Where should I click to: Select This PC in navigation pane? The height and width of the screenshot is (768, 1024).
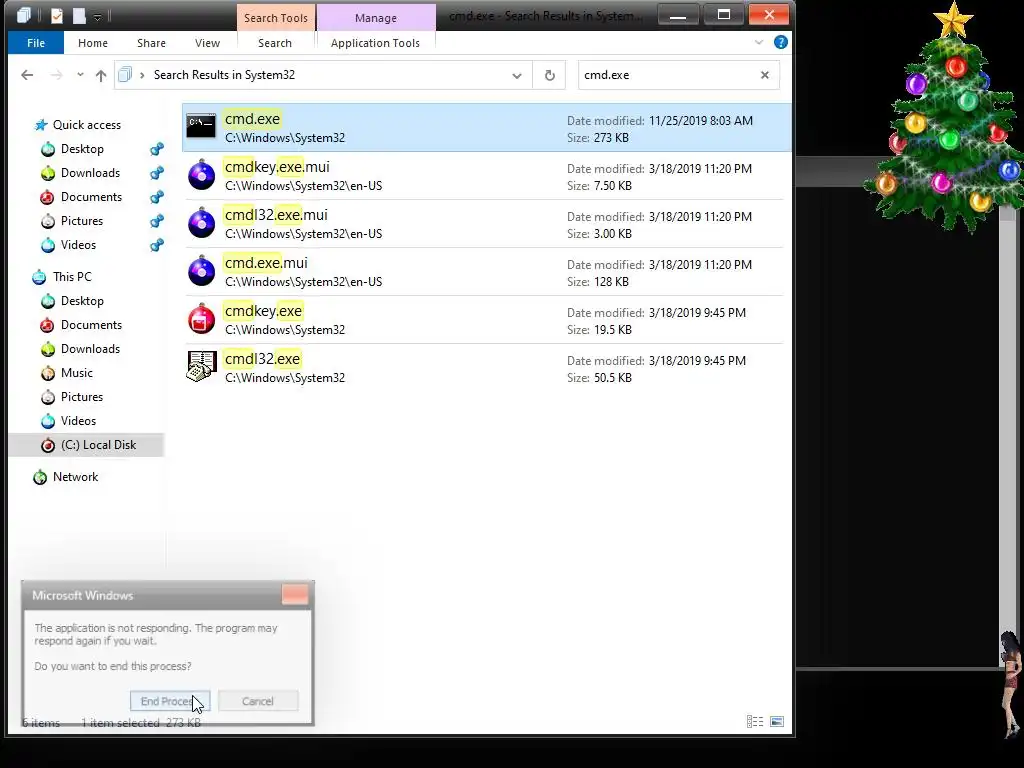pos(72,277)
